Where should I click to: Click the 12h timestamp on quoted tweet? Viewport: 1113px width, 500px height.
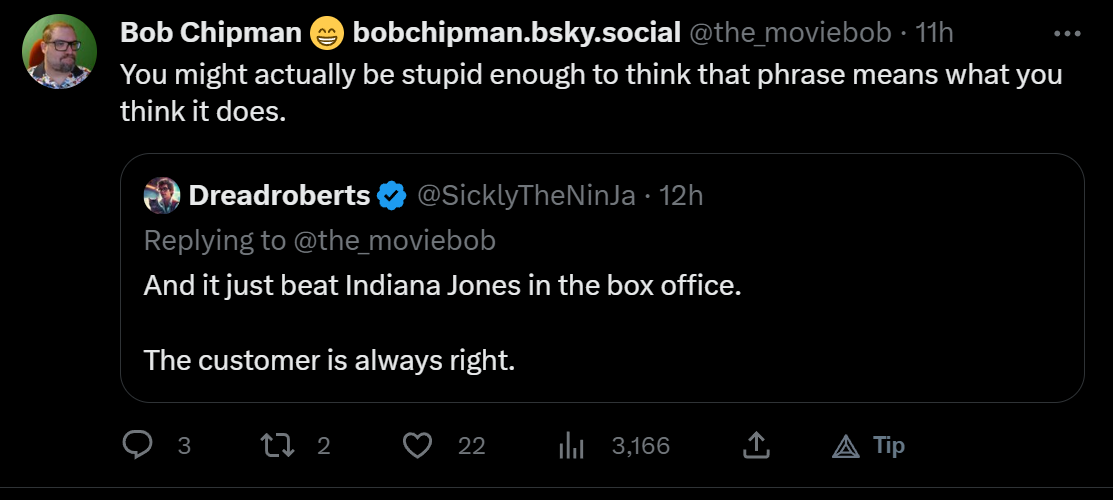pyautogui.click(x=682, y=196)
